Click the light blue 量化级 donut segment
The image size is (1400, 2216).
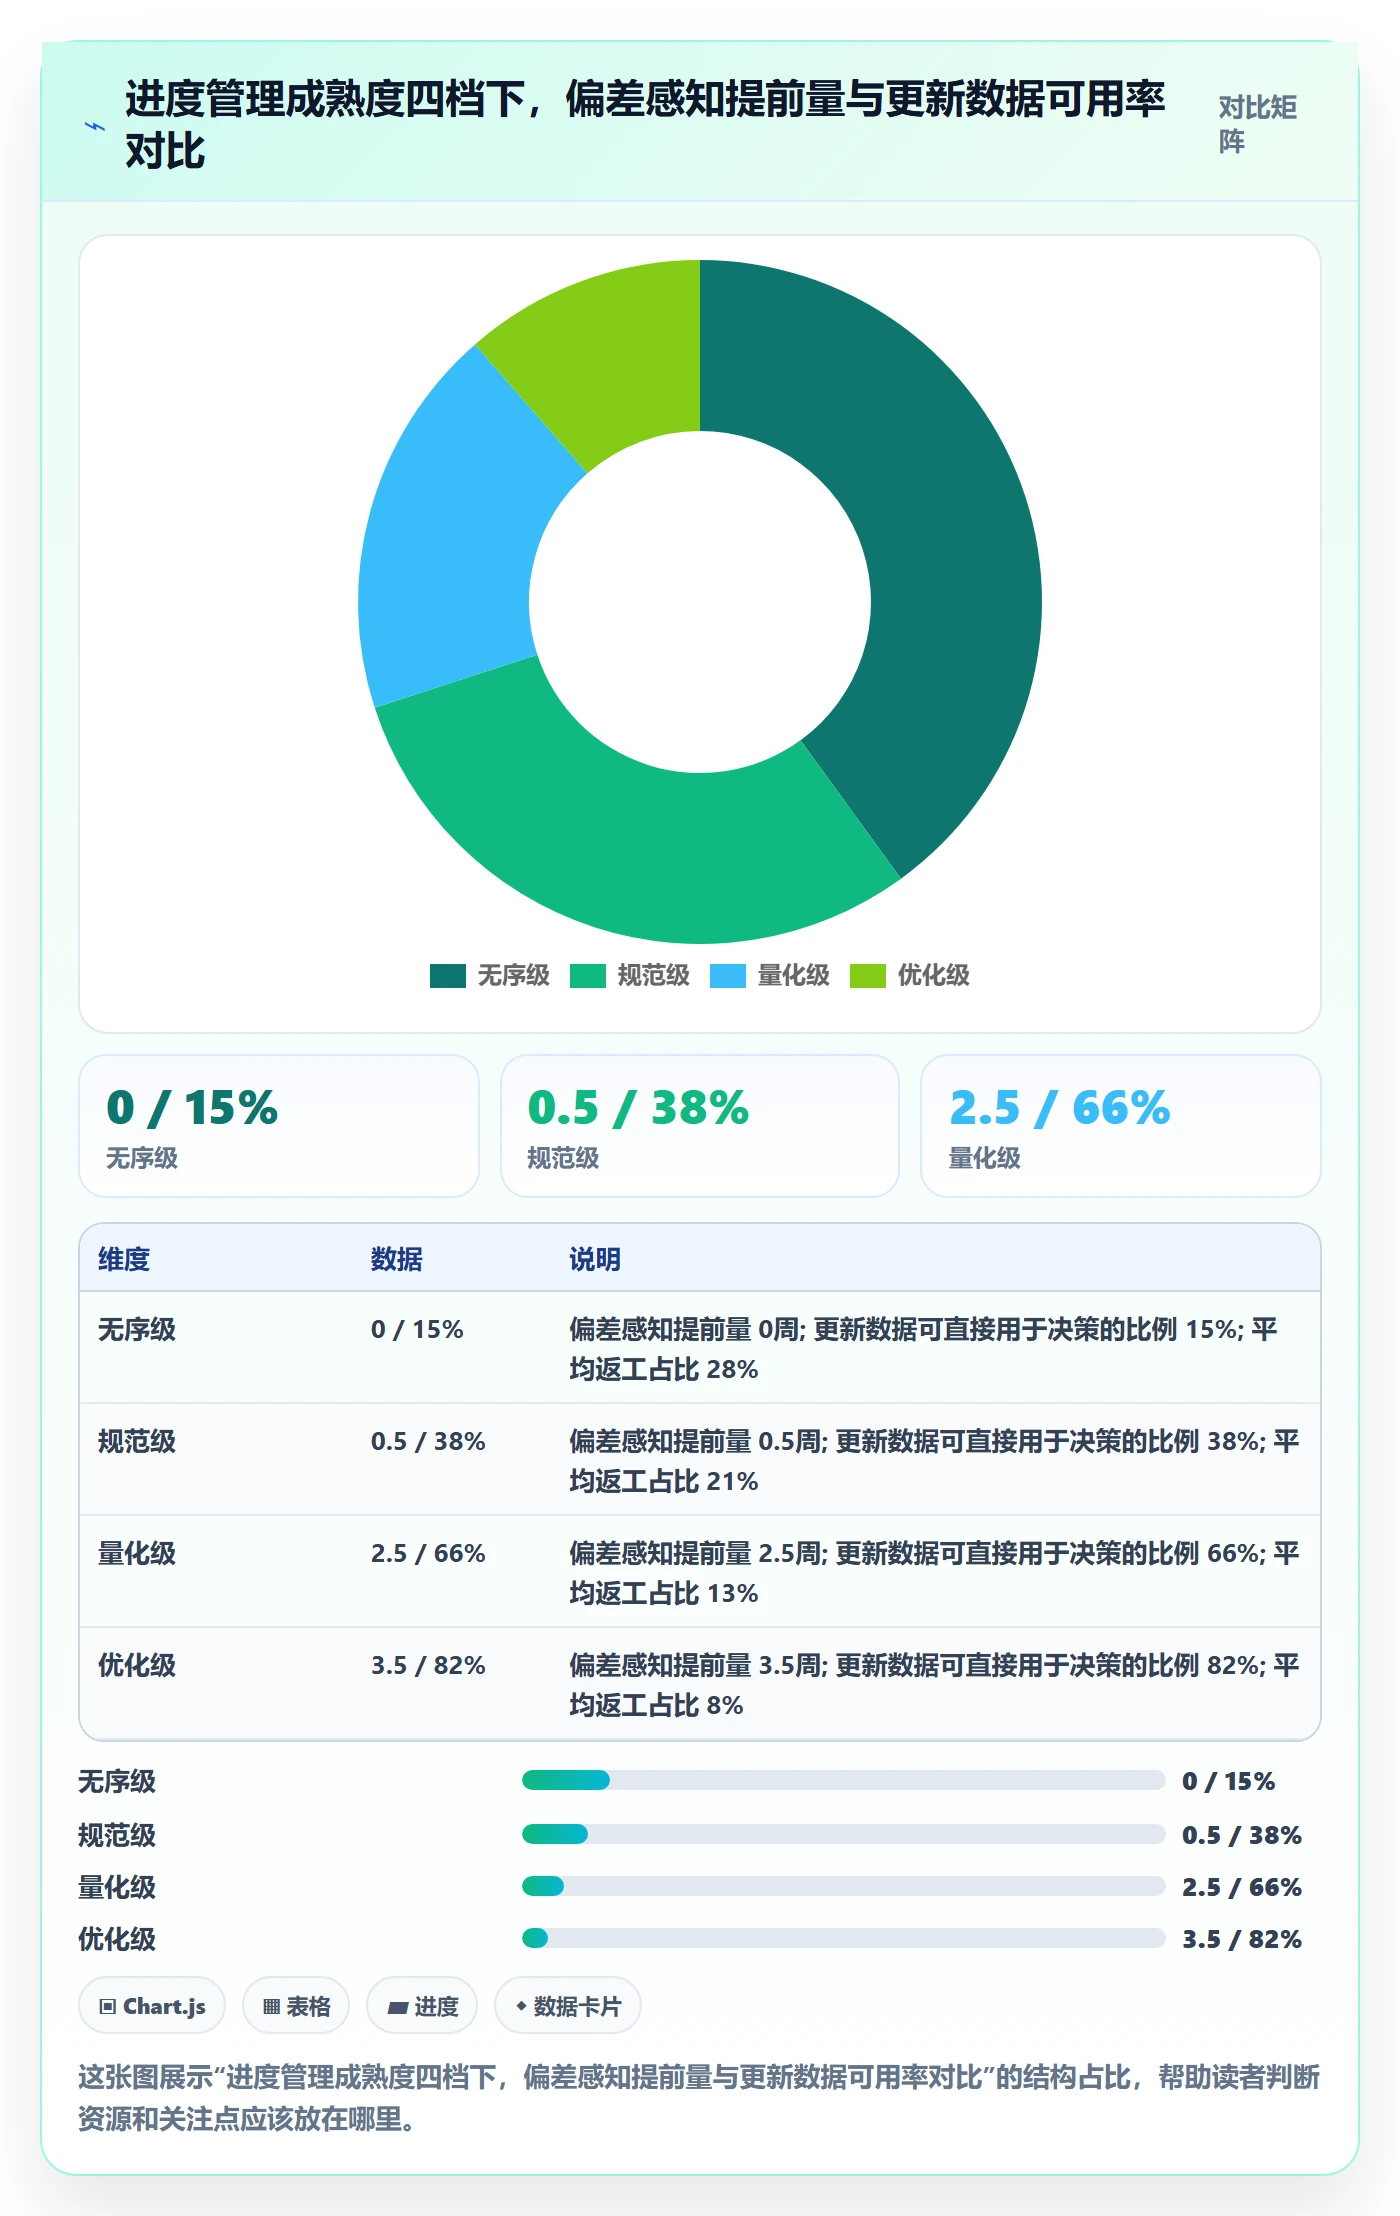pos(450,540)
